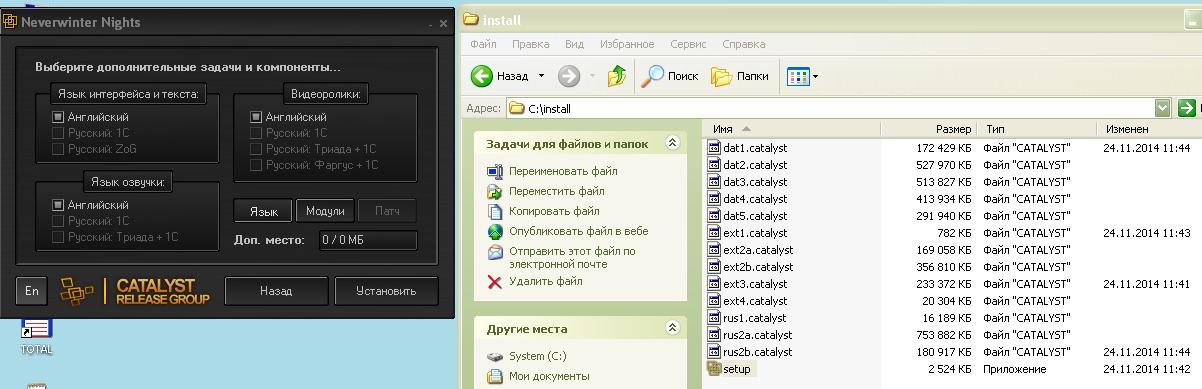This screenshot has width=1202, height=389.
Task: Select the ext3.catalyst file
Action: point(747,283)
